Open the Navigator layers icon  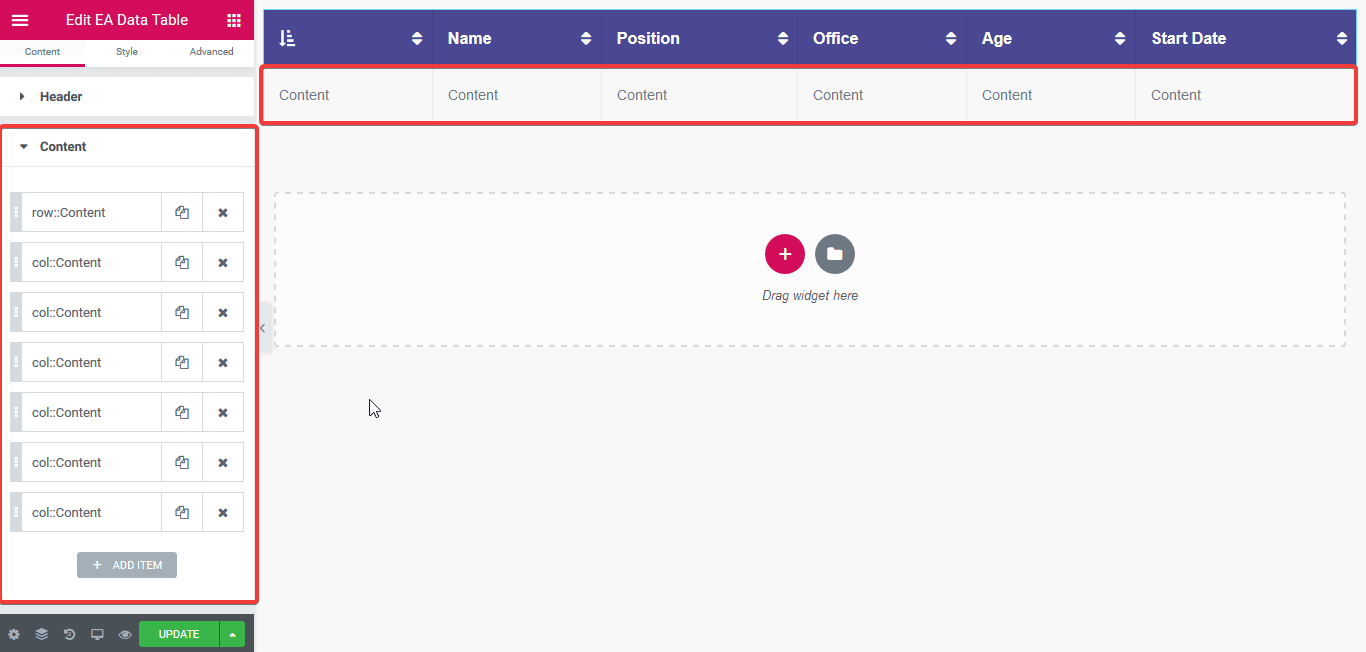tap(42, 634)
